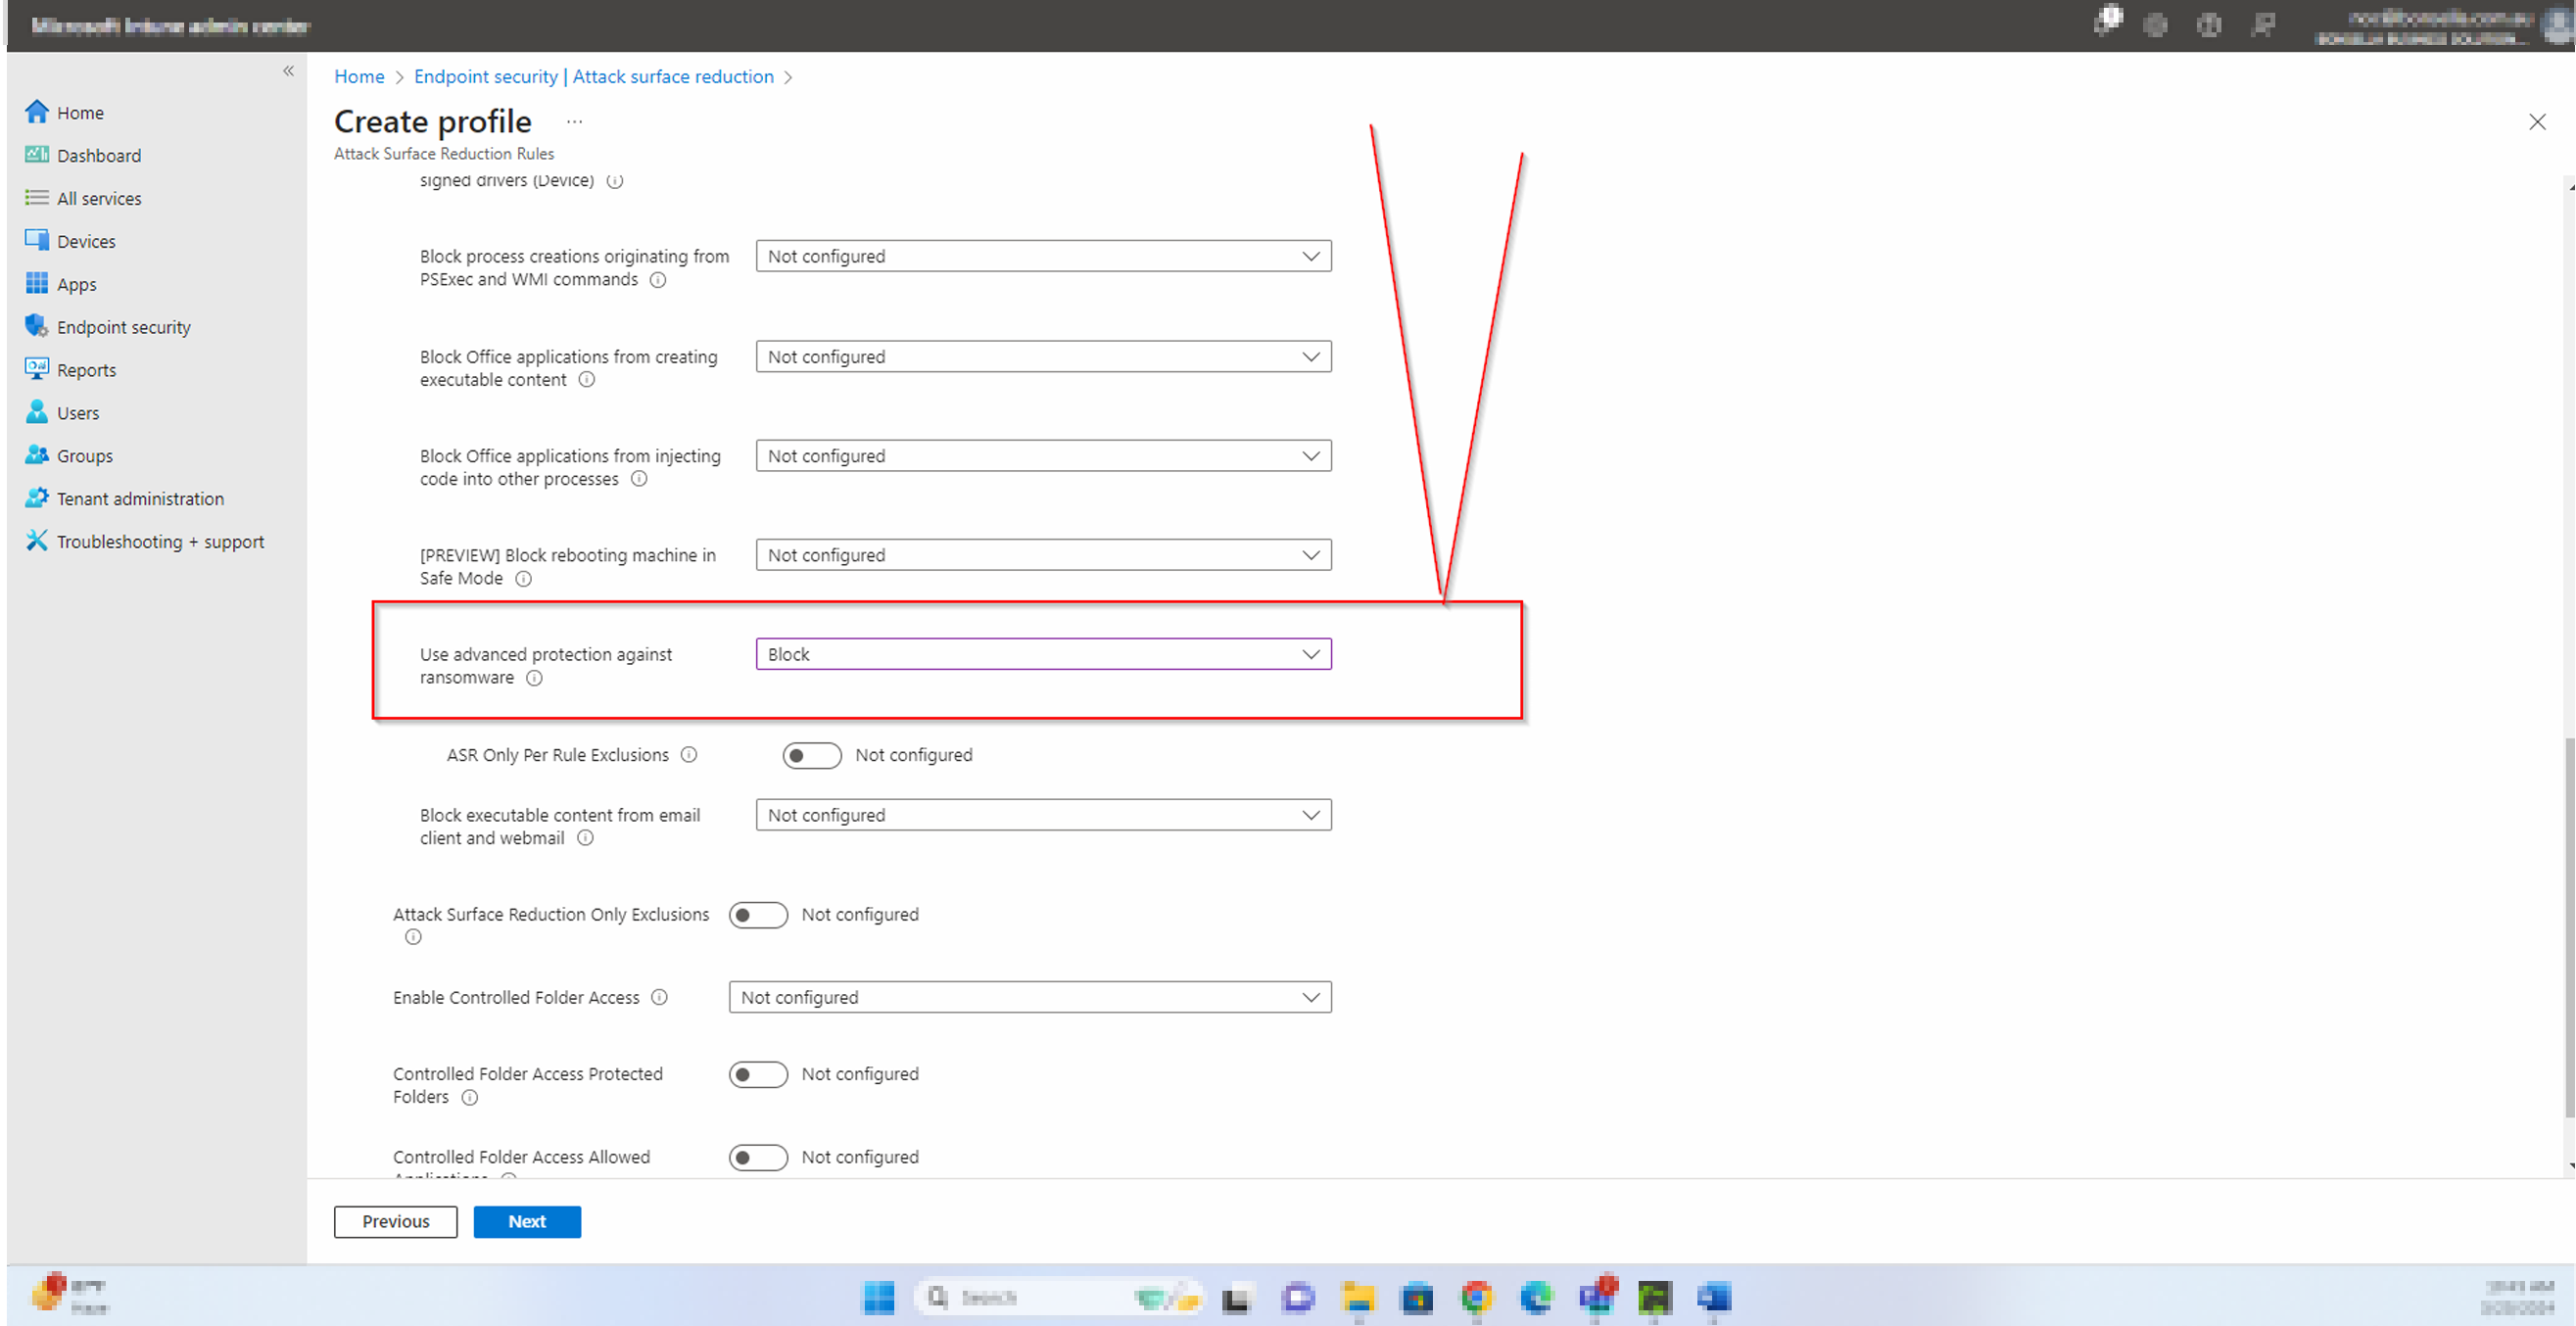Open File Explorer from the taskbar

[x=1357, y=1297]
